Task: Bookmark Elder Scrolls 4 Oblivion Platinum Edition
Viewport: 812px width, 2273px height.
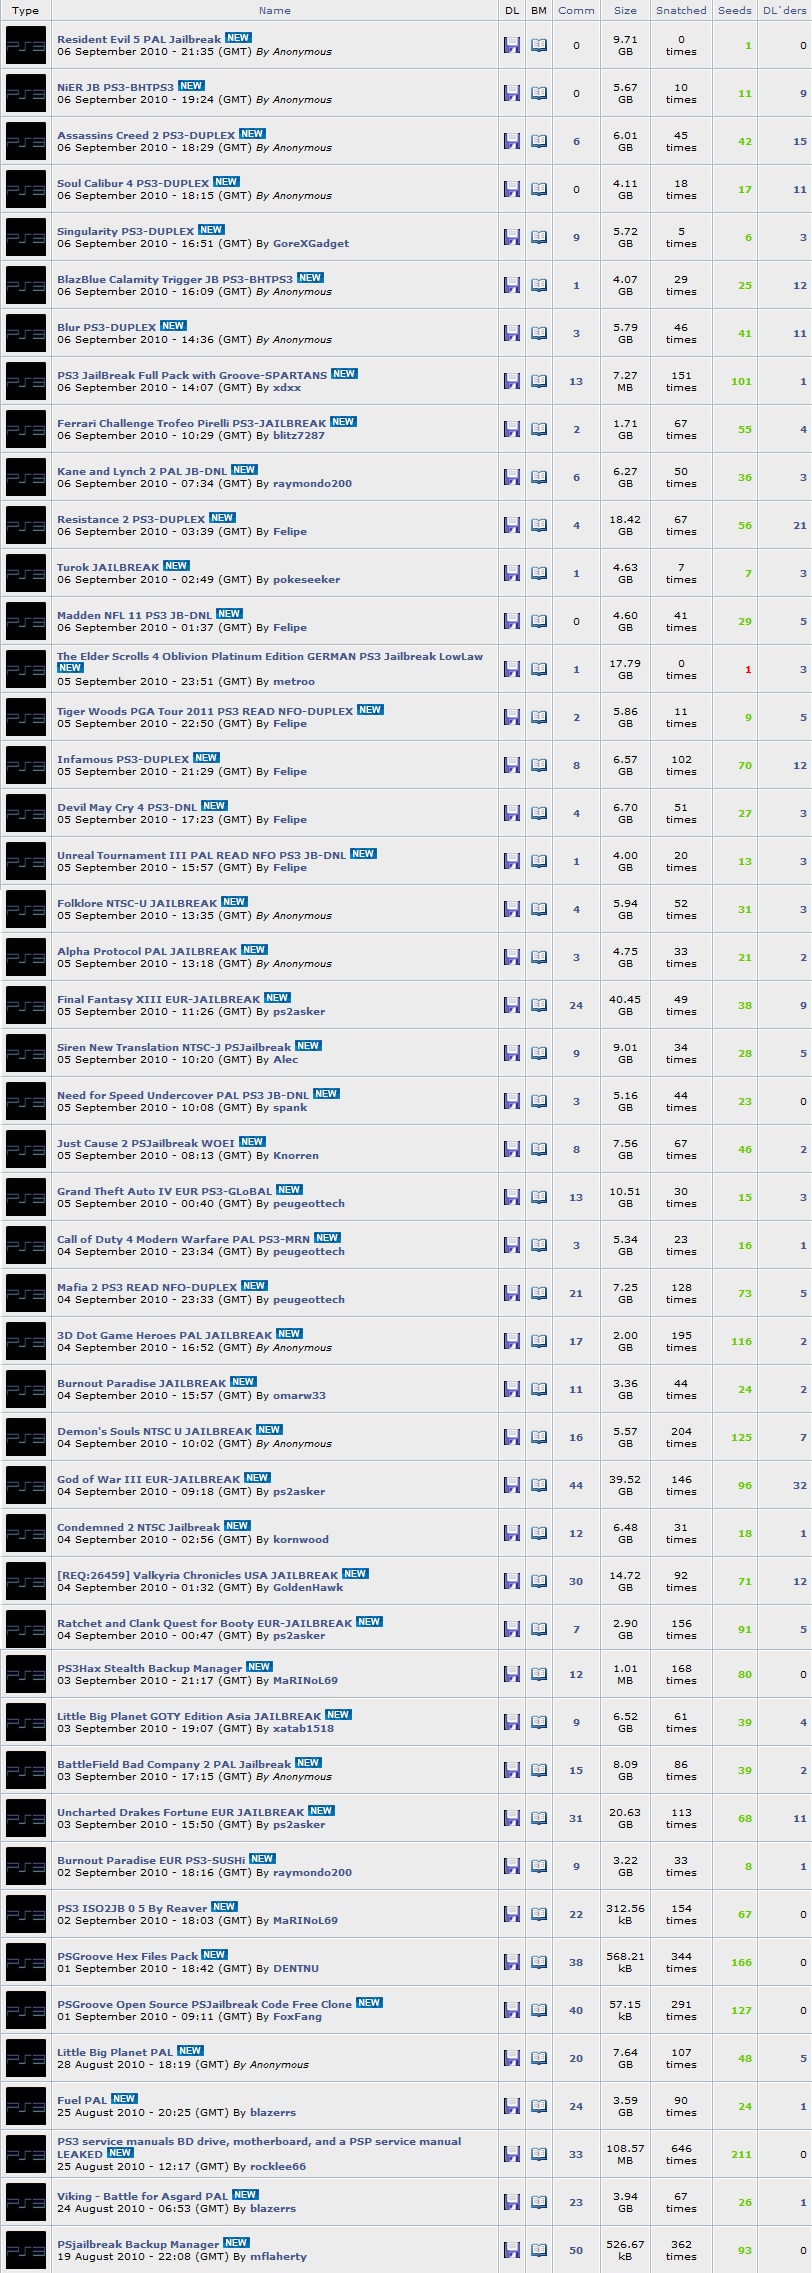Action: coord(539,669)
